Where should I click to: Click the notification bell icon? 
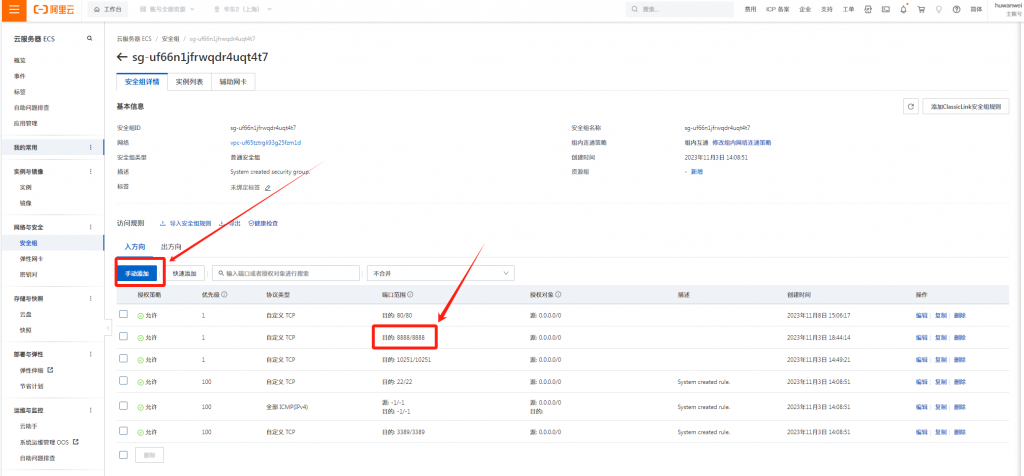904,9
